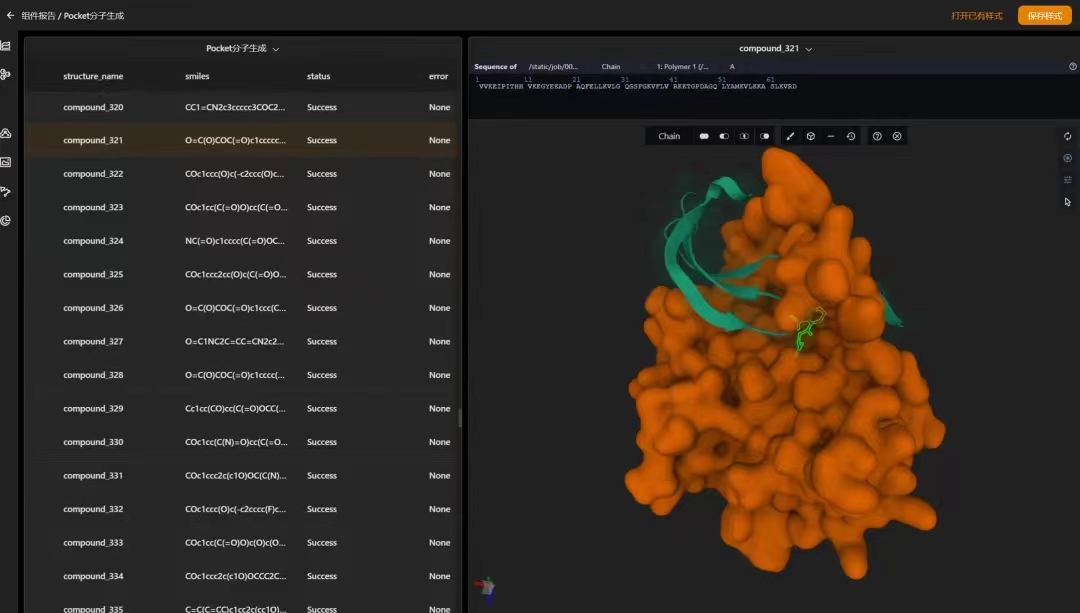Clear selection with the circled X icon
Screen dimensions: 1080x613
tap(897, 136)
